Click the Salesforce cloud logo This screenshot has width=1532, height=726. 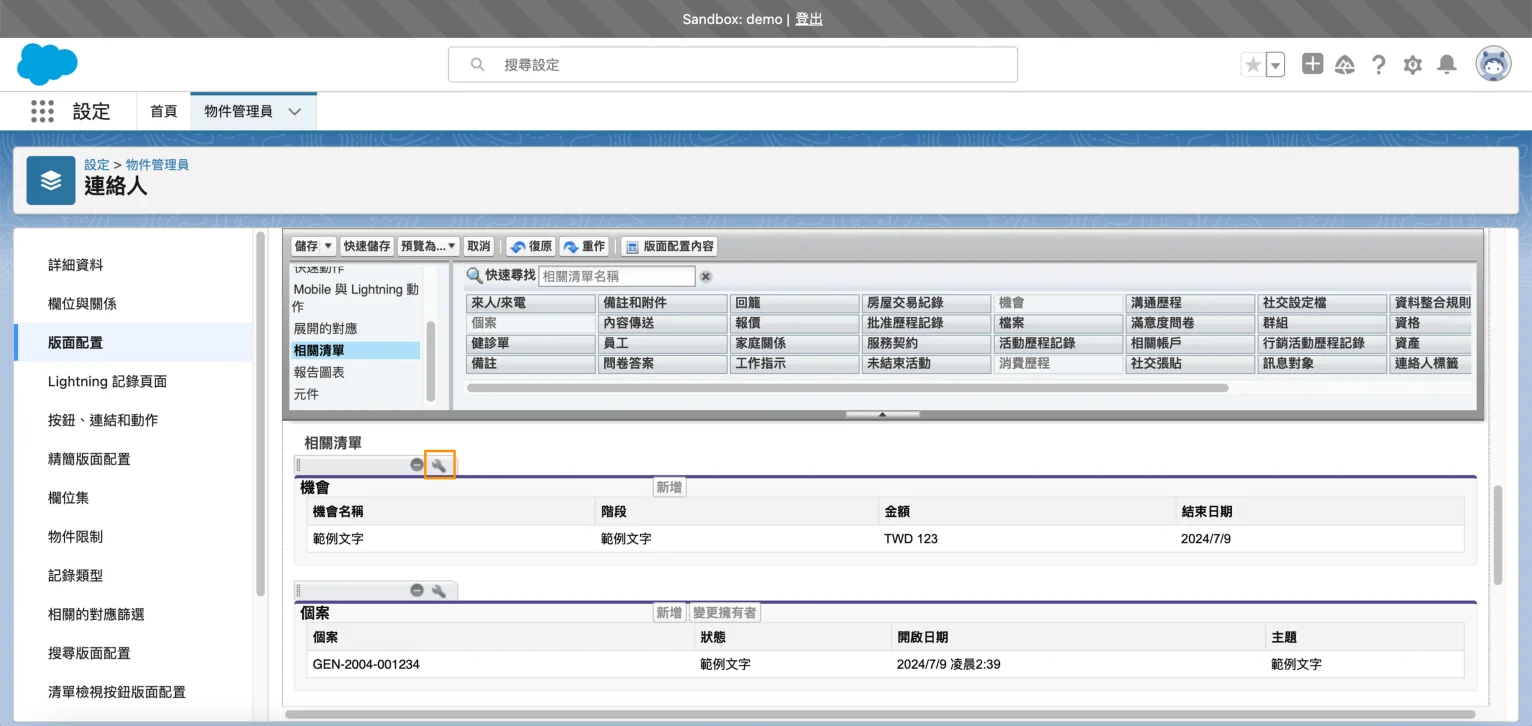pos(47,64)
